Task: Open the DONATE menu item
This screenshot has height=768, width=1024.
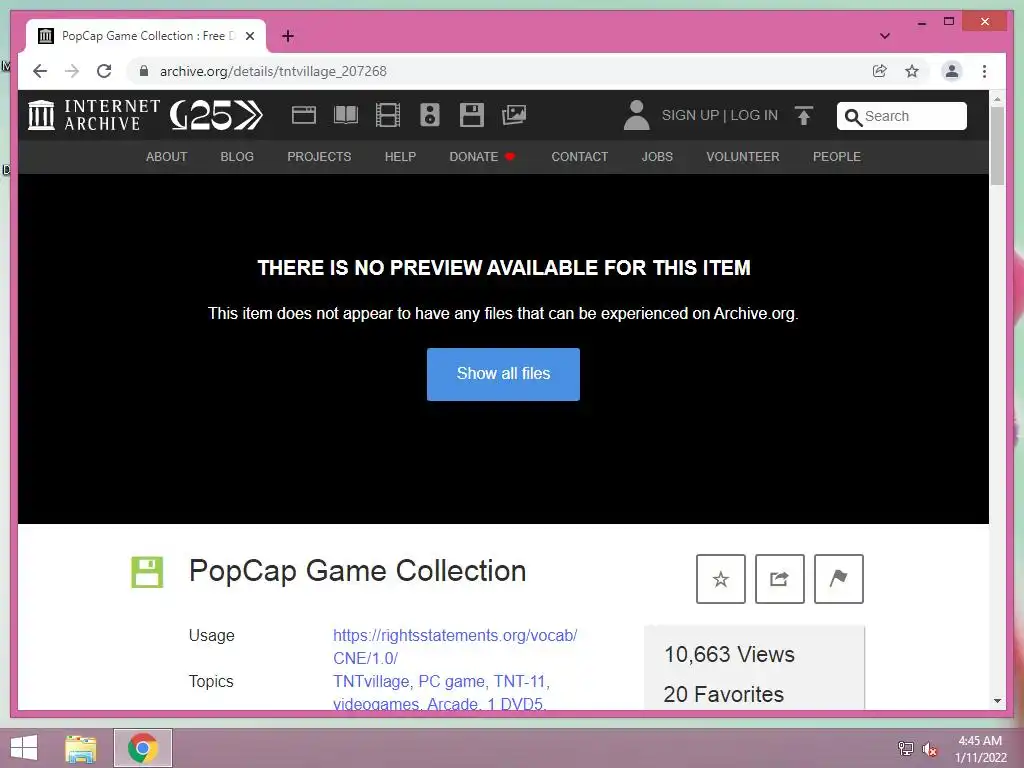Action: tap(482, 157)
